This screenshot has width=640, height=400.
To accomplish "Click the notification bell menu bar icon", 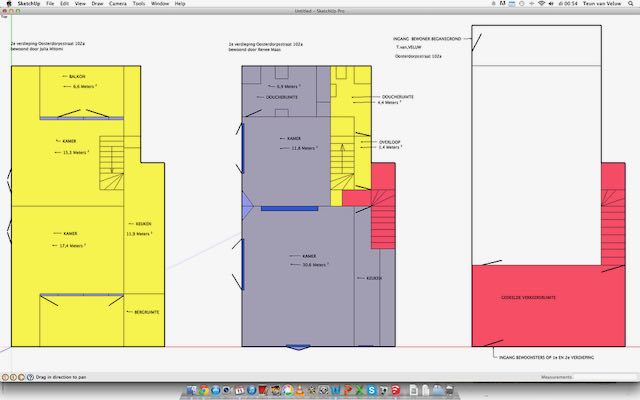I will click(x=493, y=4).
